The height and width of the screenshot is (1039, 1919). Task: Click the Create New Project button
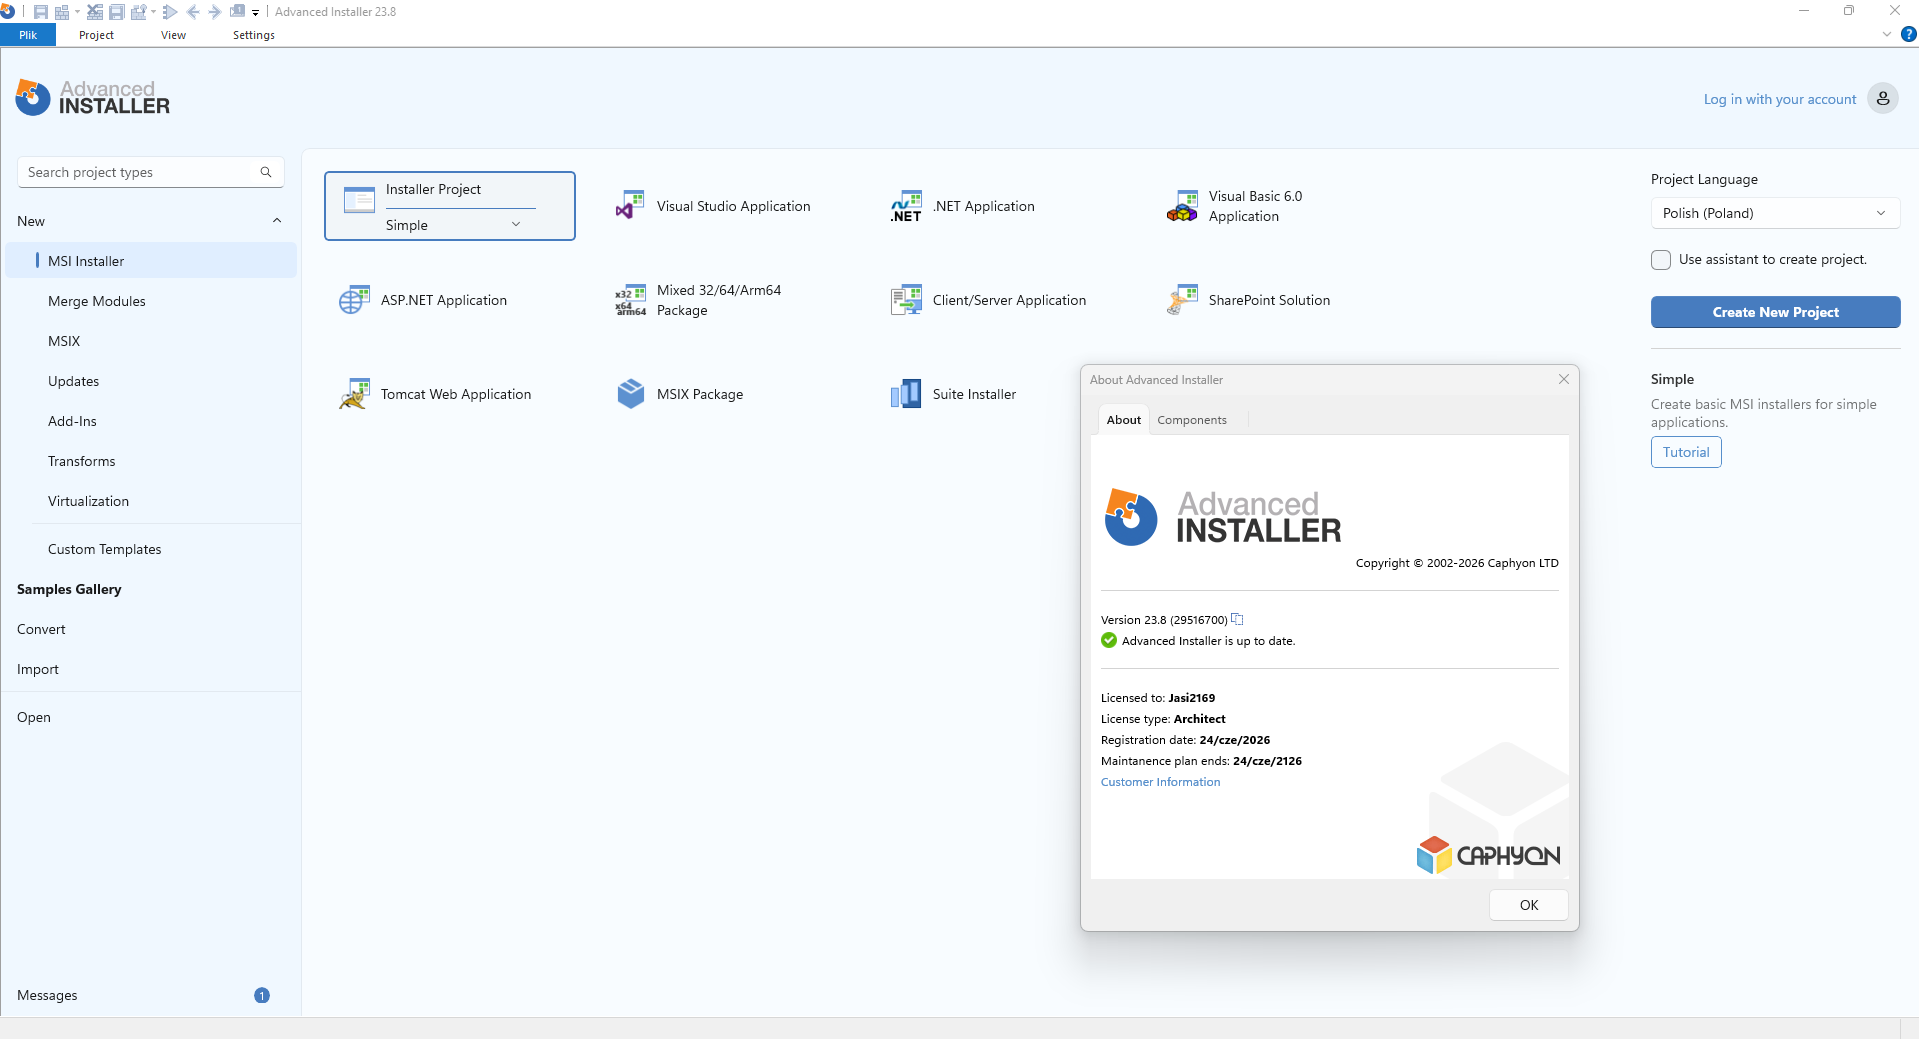click(x=1775, y=312)
